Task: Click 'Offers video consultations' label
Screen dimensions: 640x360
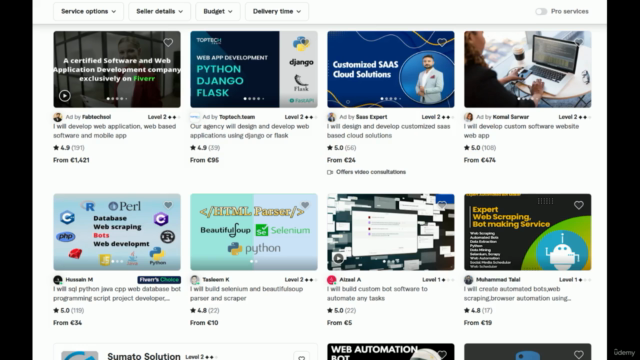Action: pyautogui.click(x=371, y=172)
